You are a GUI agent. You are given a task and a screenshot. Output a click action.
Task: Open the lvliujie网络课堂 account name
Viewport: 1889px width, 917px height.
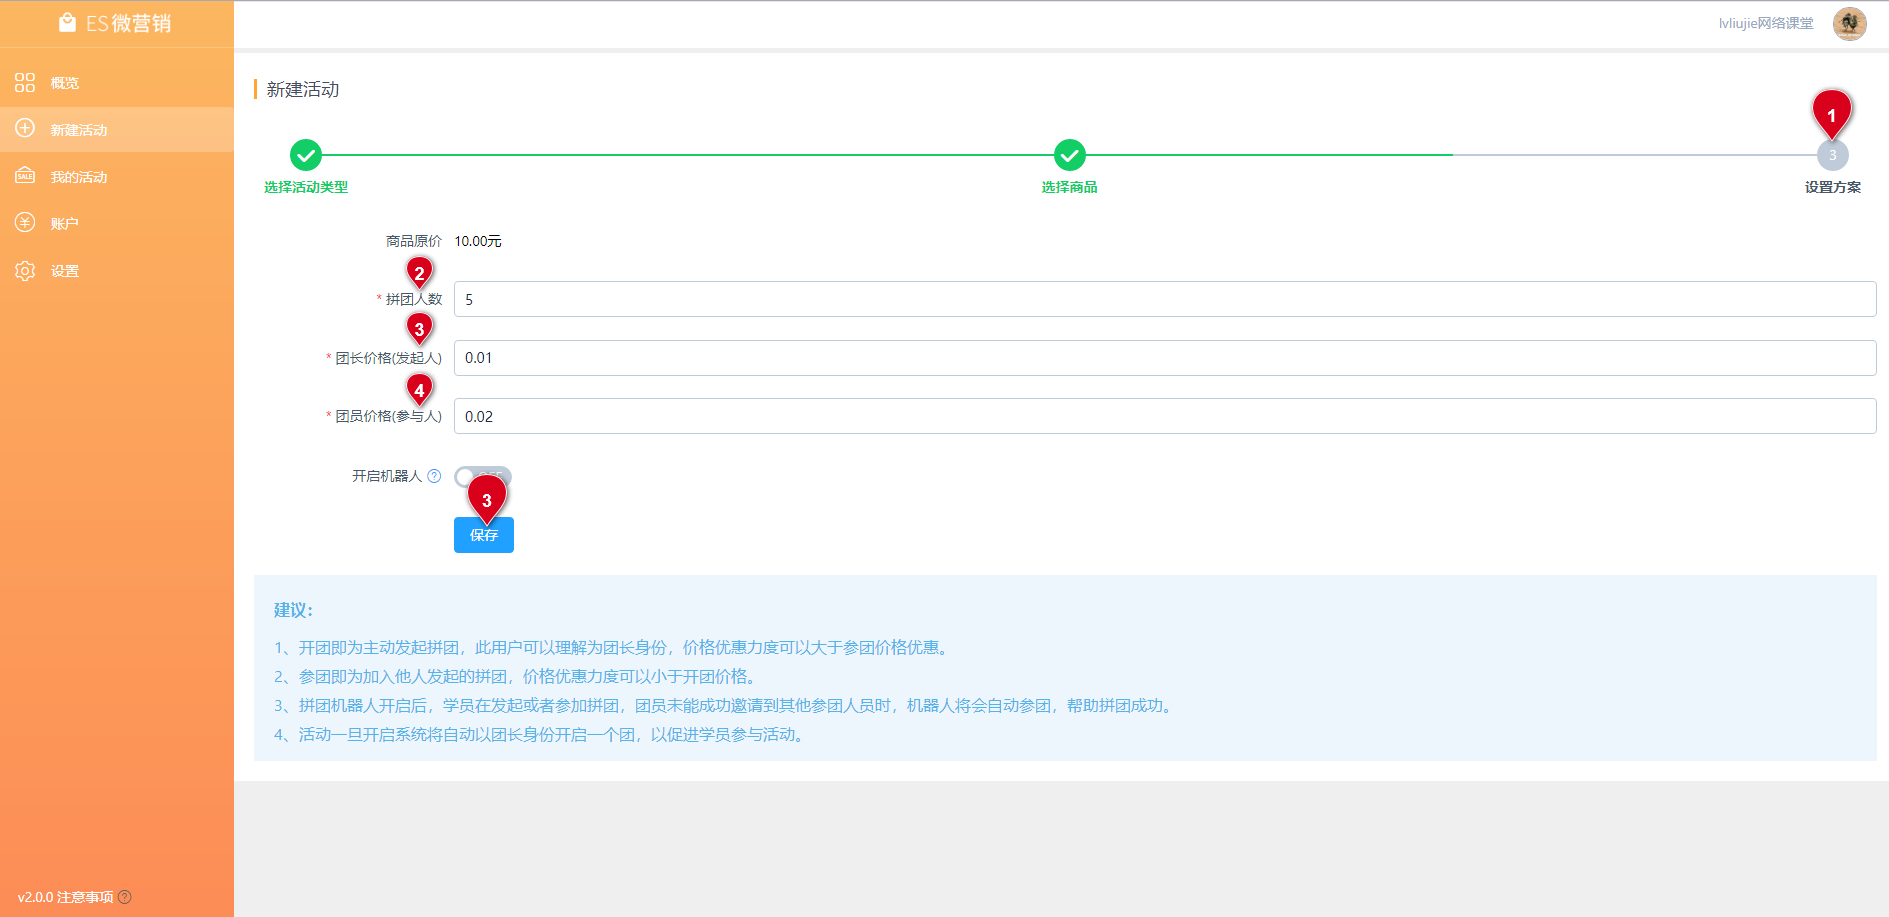[x=1765, y=23]
